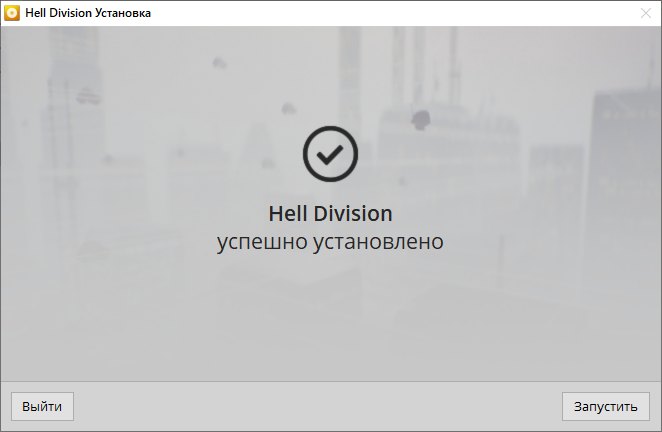The width and height of the screenshot is (662, 432).
Task: Click the 'успешно установлено' message
Action: point(330,242)
